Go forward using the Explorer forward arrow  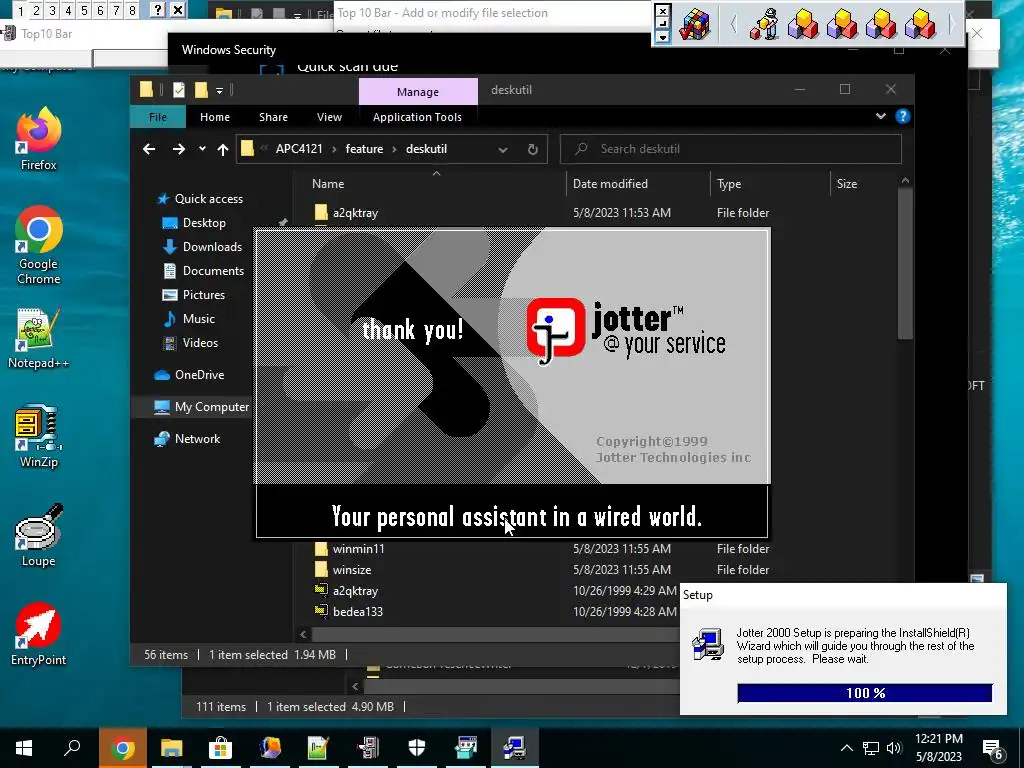(x=178, y=149)
